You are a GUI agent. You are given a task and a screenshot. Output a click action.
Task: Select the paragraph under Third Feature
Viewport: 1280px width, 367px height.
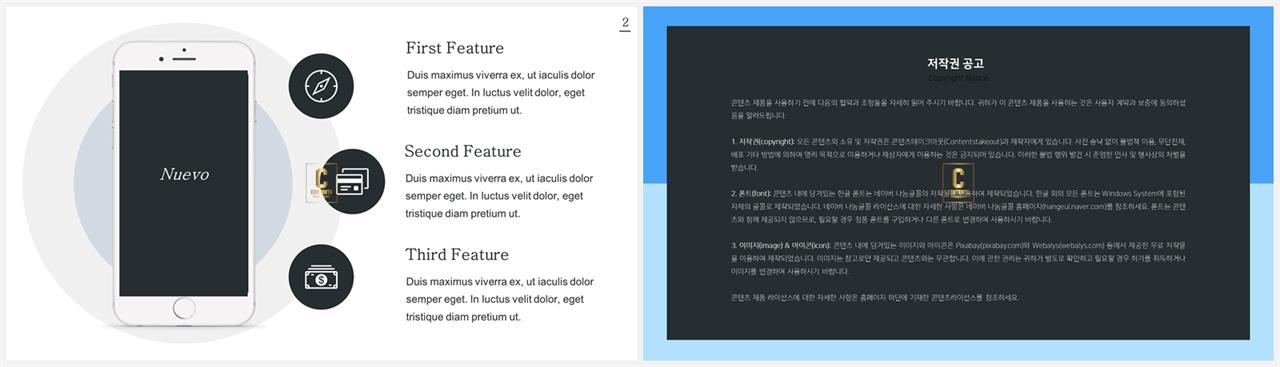point(501,299)
